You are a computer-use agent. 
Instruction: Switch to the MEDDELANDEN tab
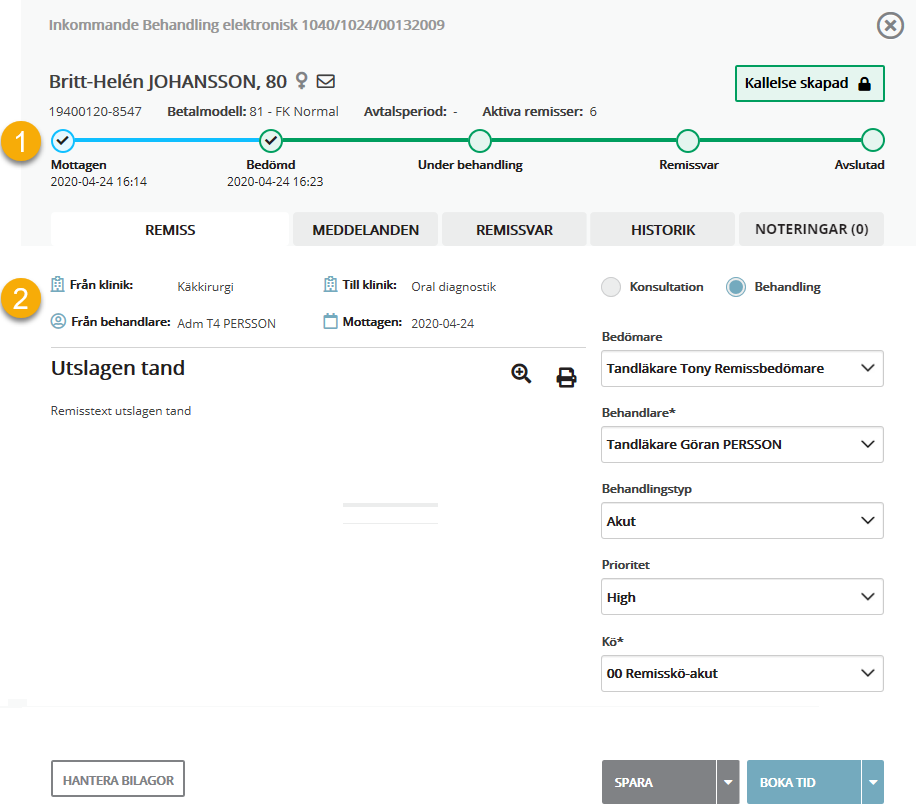click(x=365, y=230)
